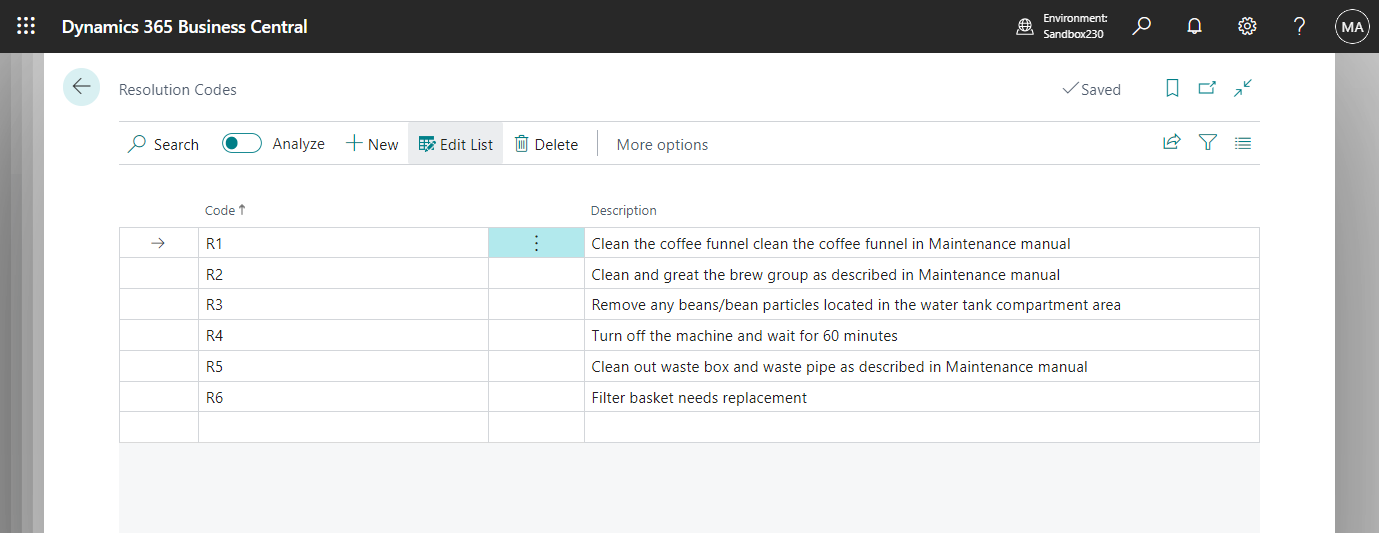Viewport: 1379px width, 533px height.
Task: Open the notifications bell
Action: point(1194,27)
